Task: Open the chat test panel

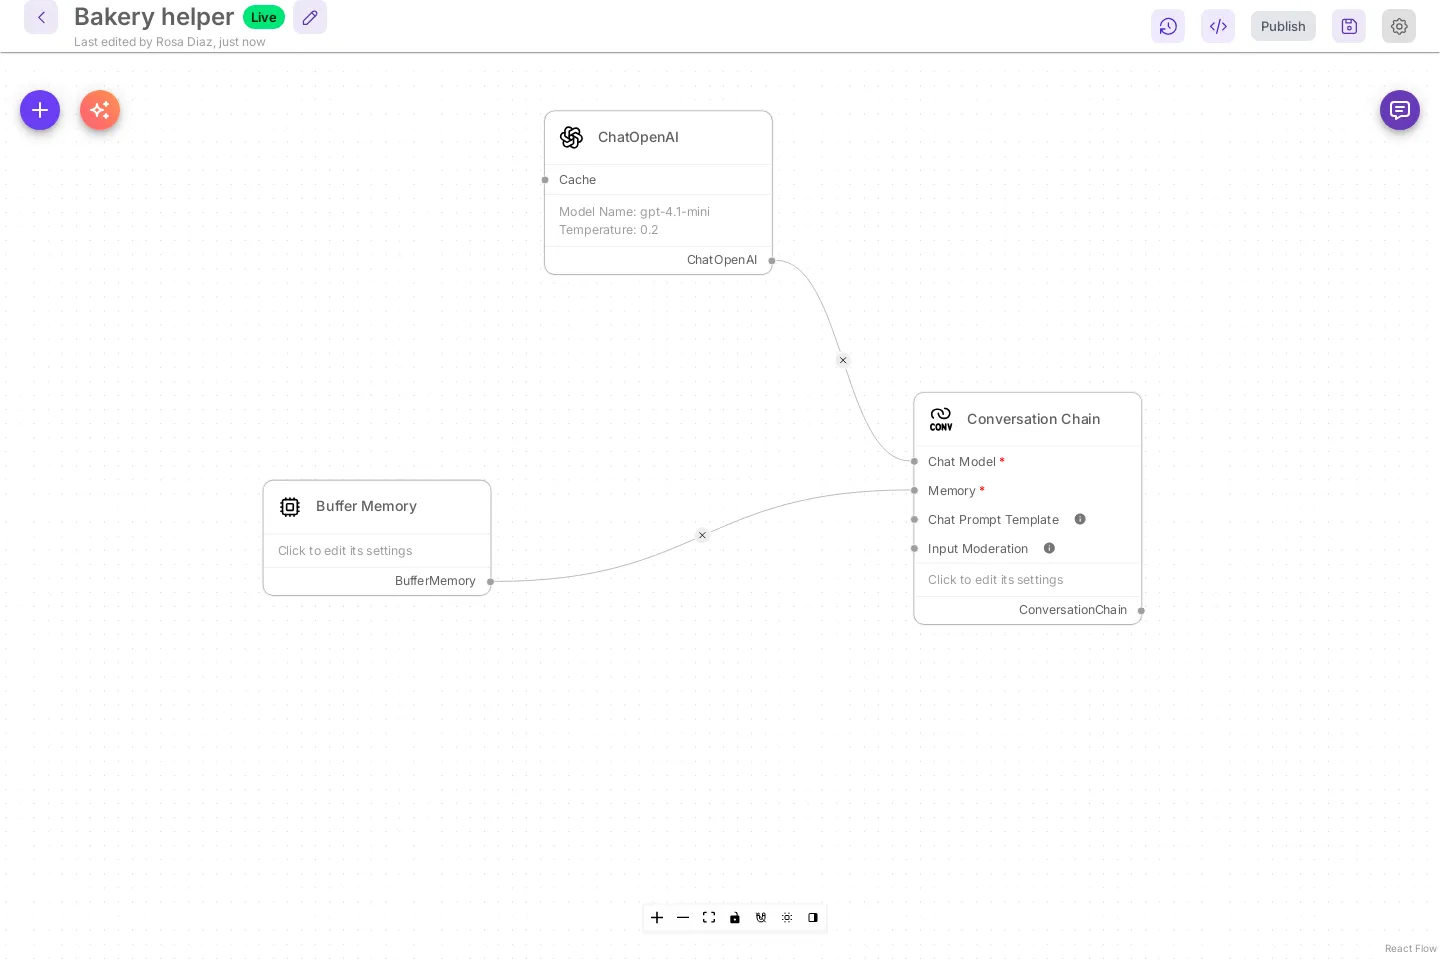Action: click(x=1400, y=110)
